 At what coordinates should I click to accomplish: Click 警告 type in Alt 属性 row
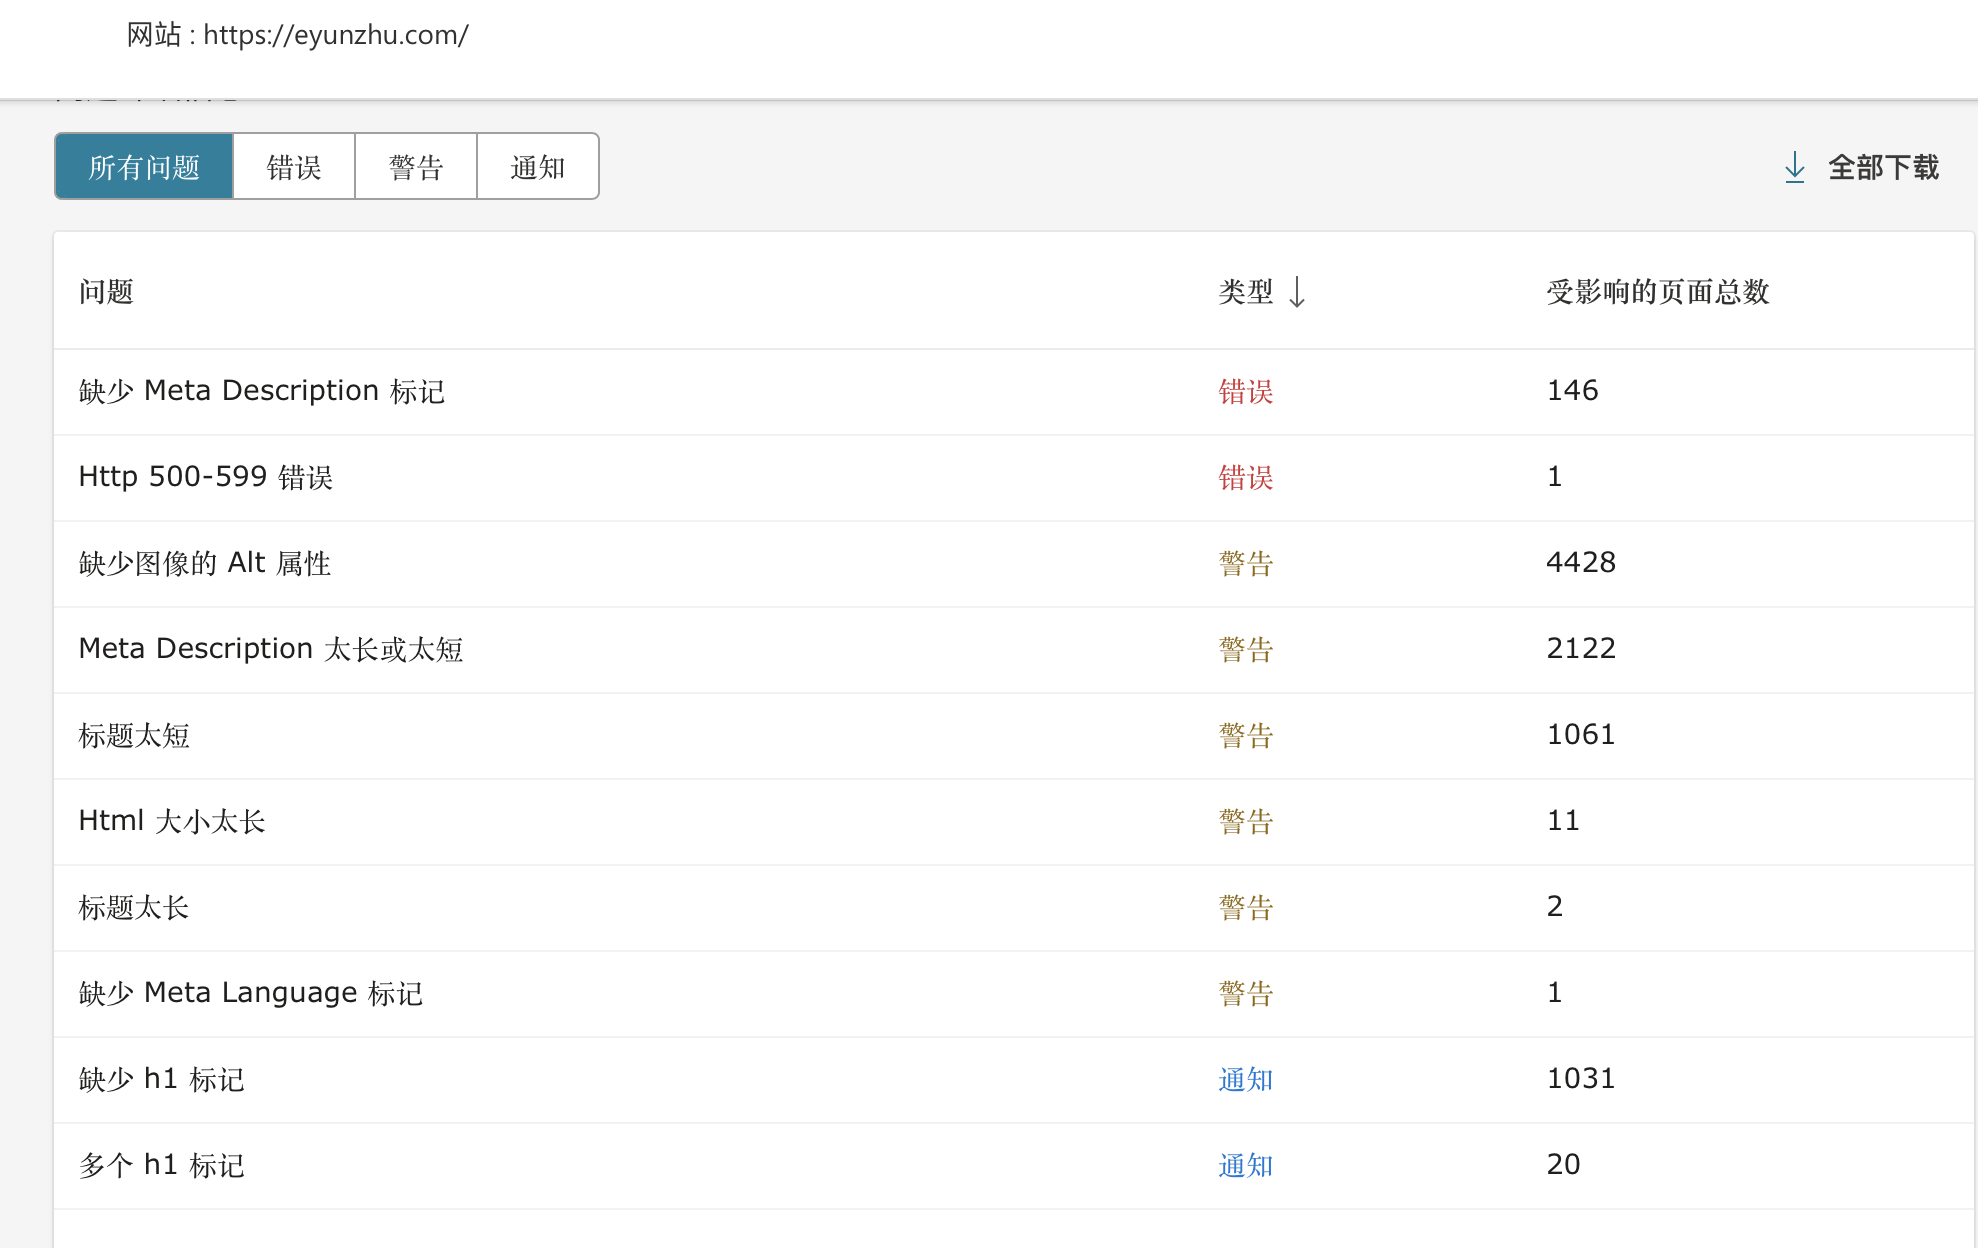[1246, 563]
